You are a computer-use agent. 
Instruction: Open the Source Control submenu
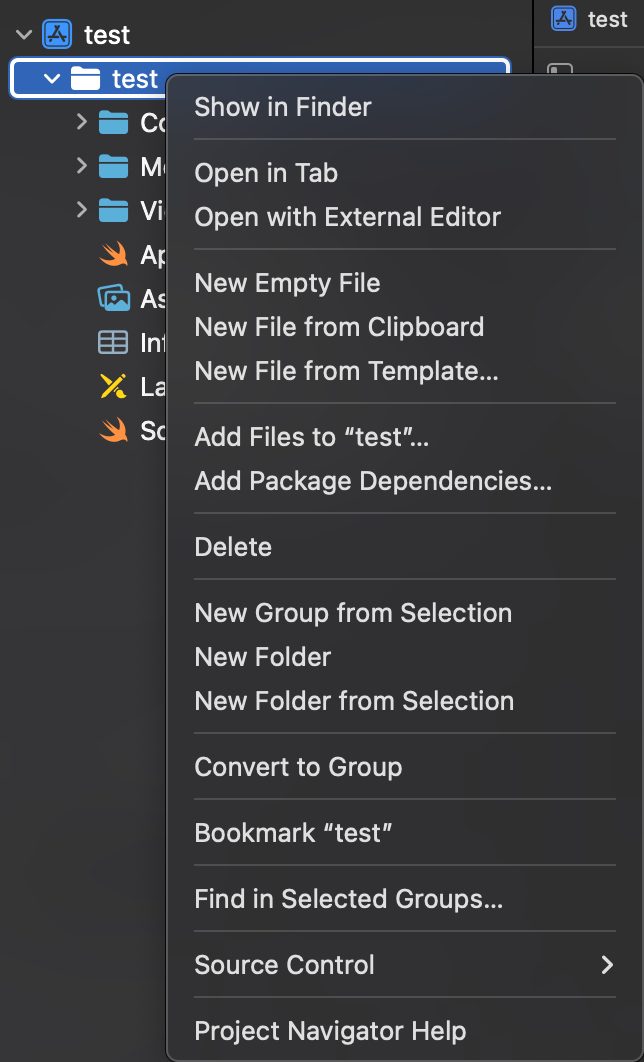404,965
